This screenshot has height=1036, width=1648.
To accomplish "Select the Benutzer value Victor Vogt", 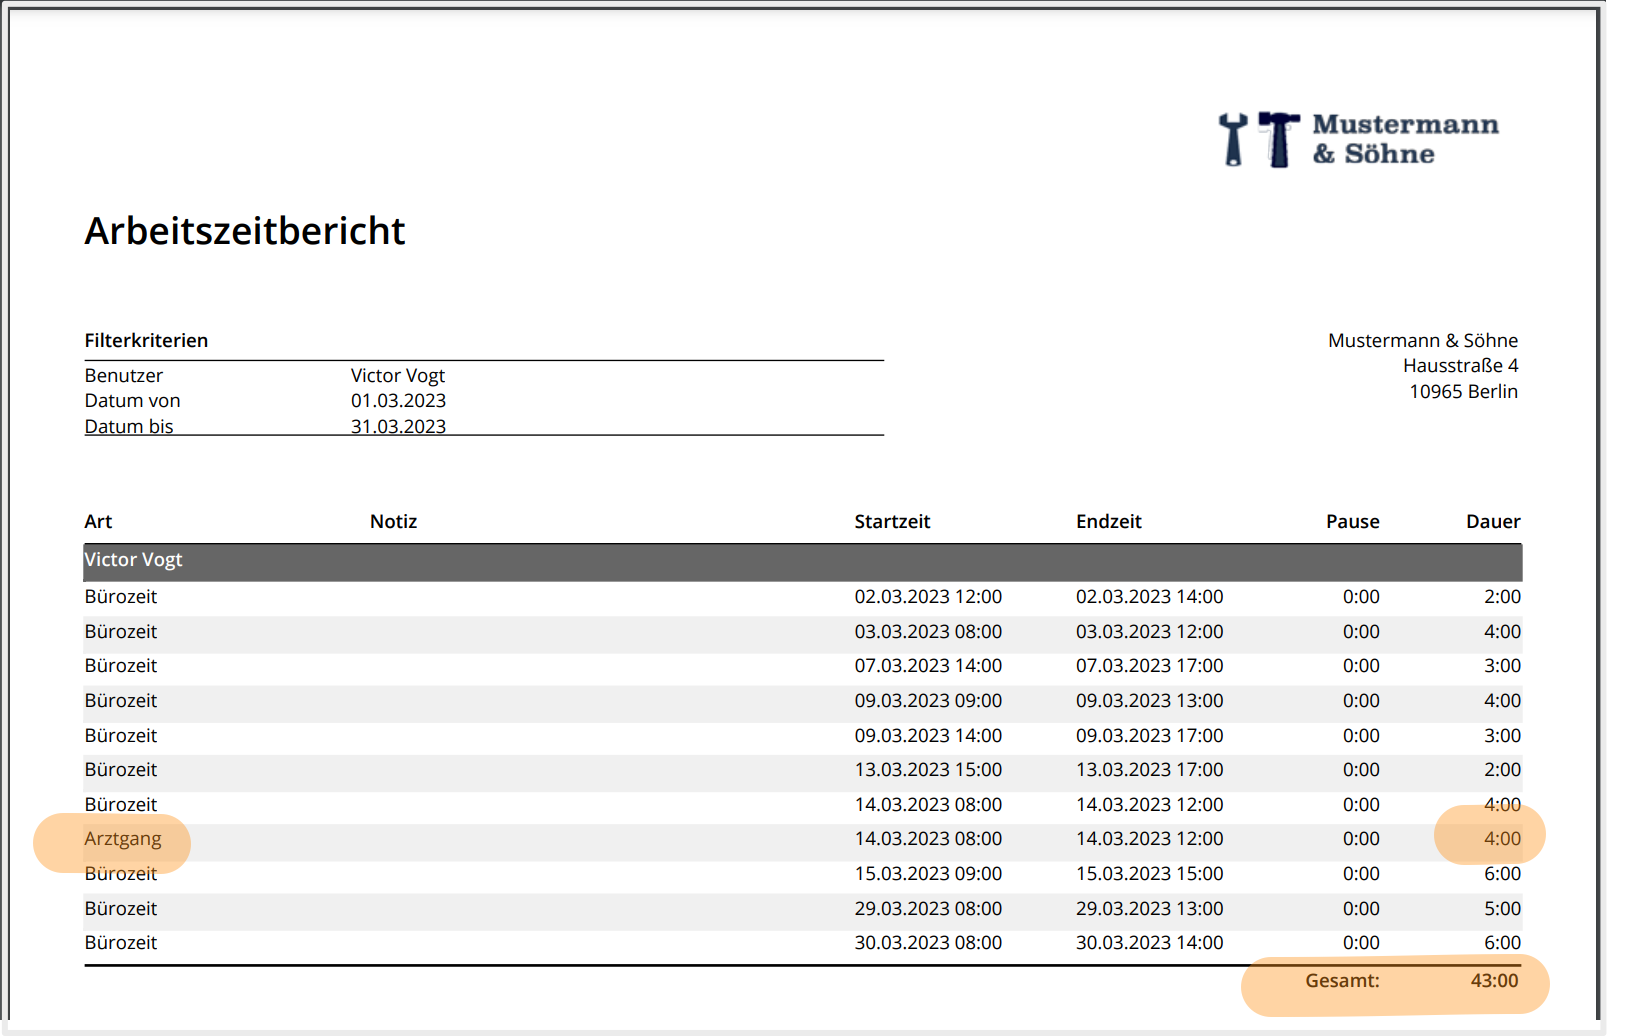I will click(398, 375).
